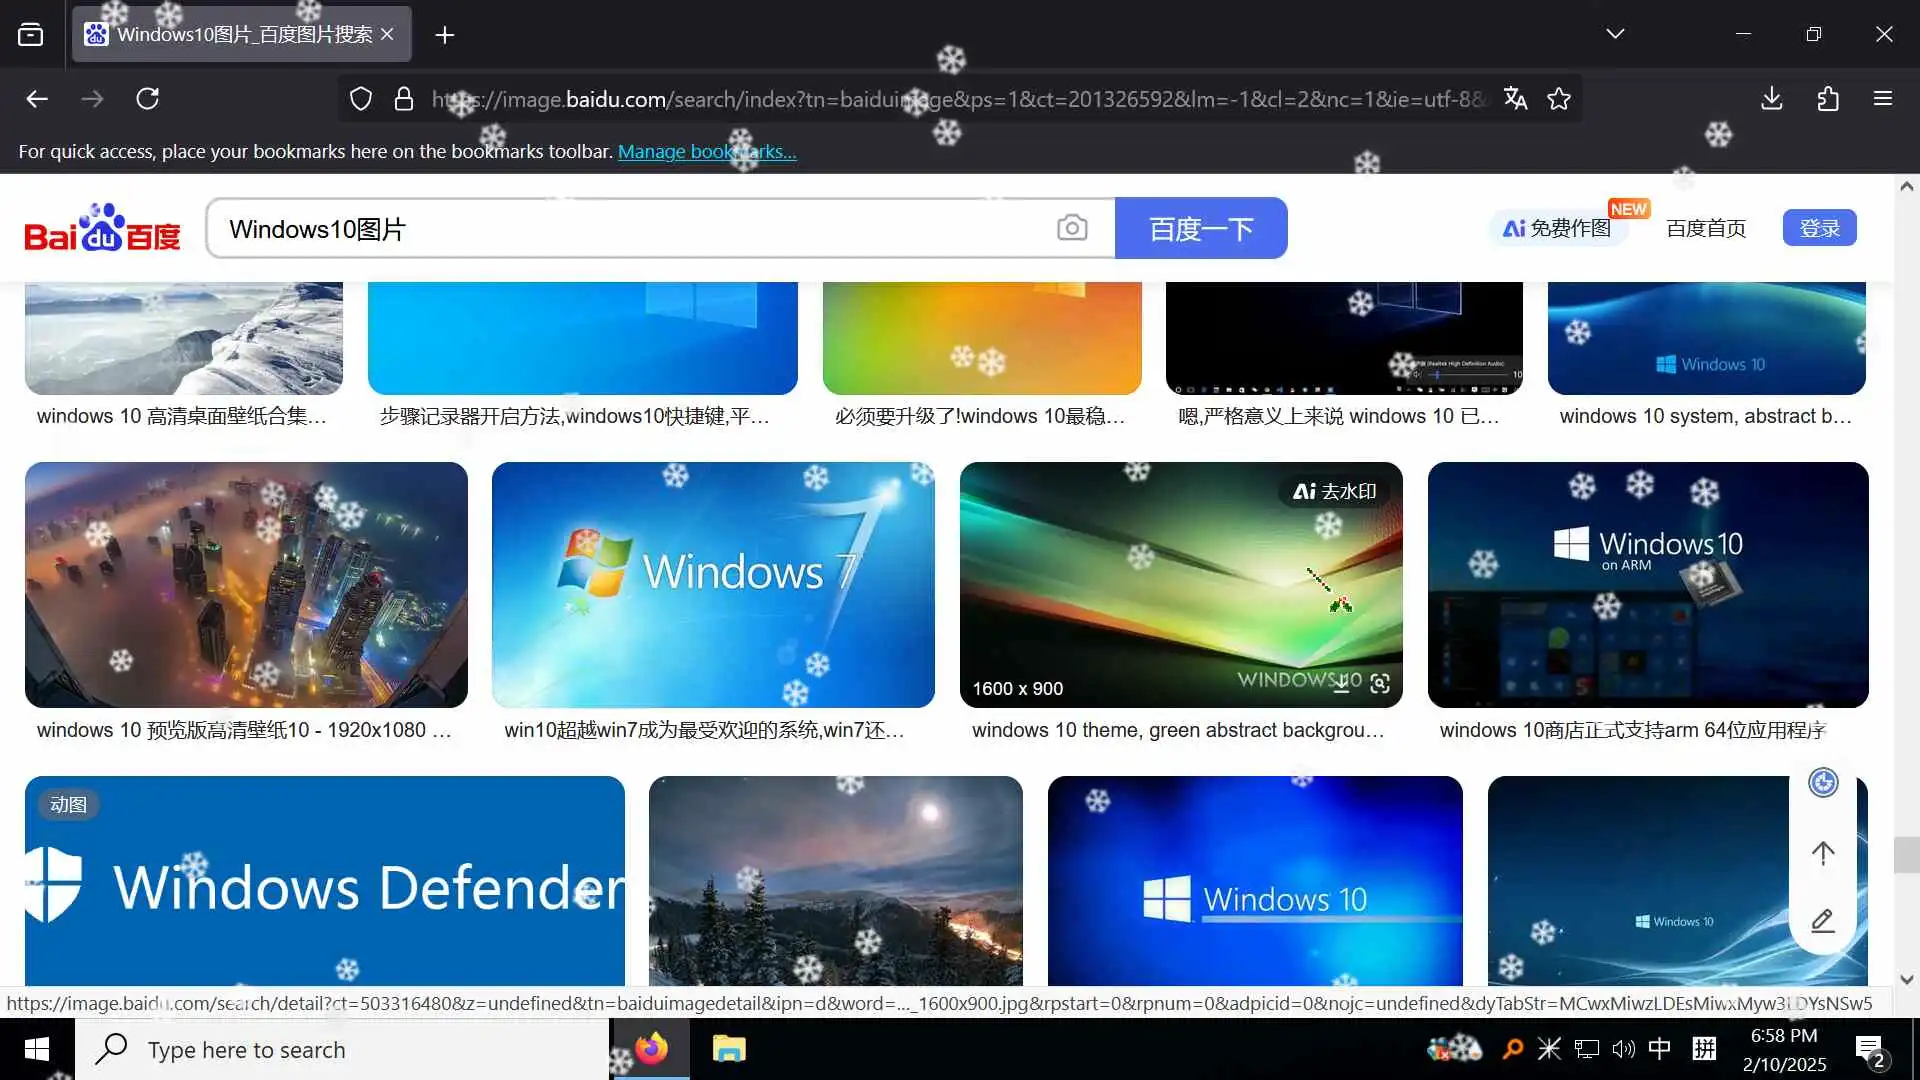Open the Firefox downloads icon
This screenshot has width=1920, height=1080.
pos(1771,99)
